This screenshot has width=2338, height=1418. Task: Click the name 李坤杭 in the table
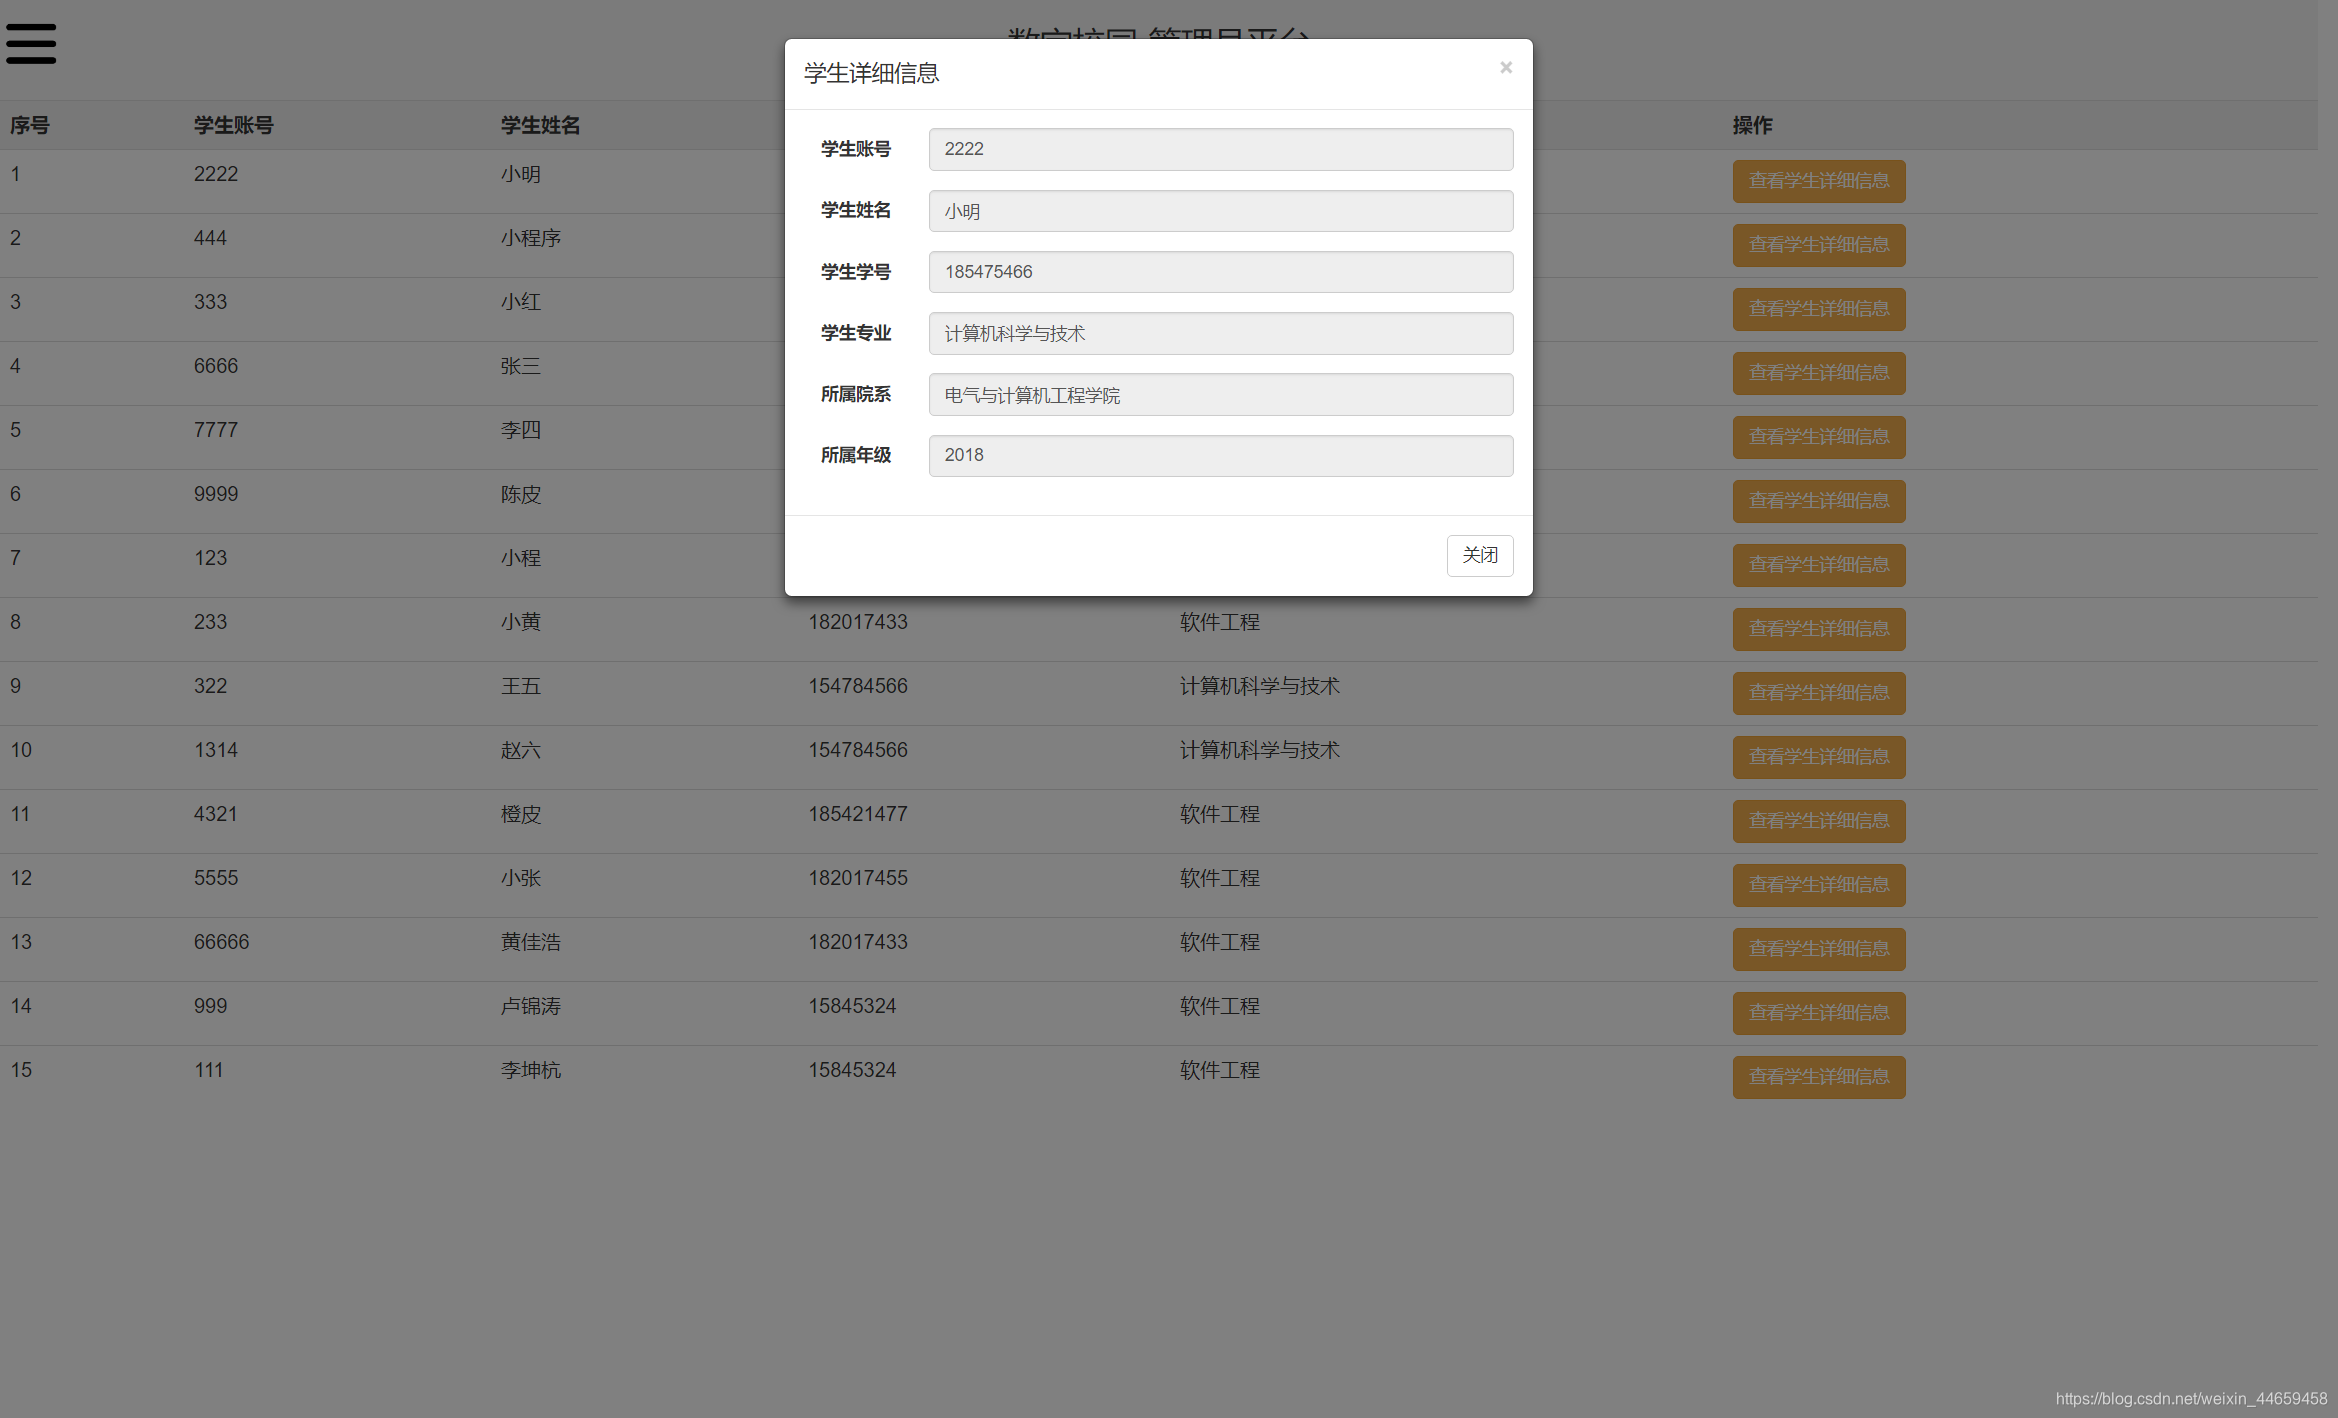click(x=531, y=1070)
